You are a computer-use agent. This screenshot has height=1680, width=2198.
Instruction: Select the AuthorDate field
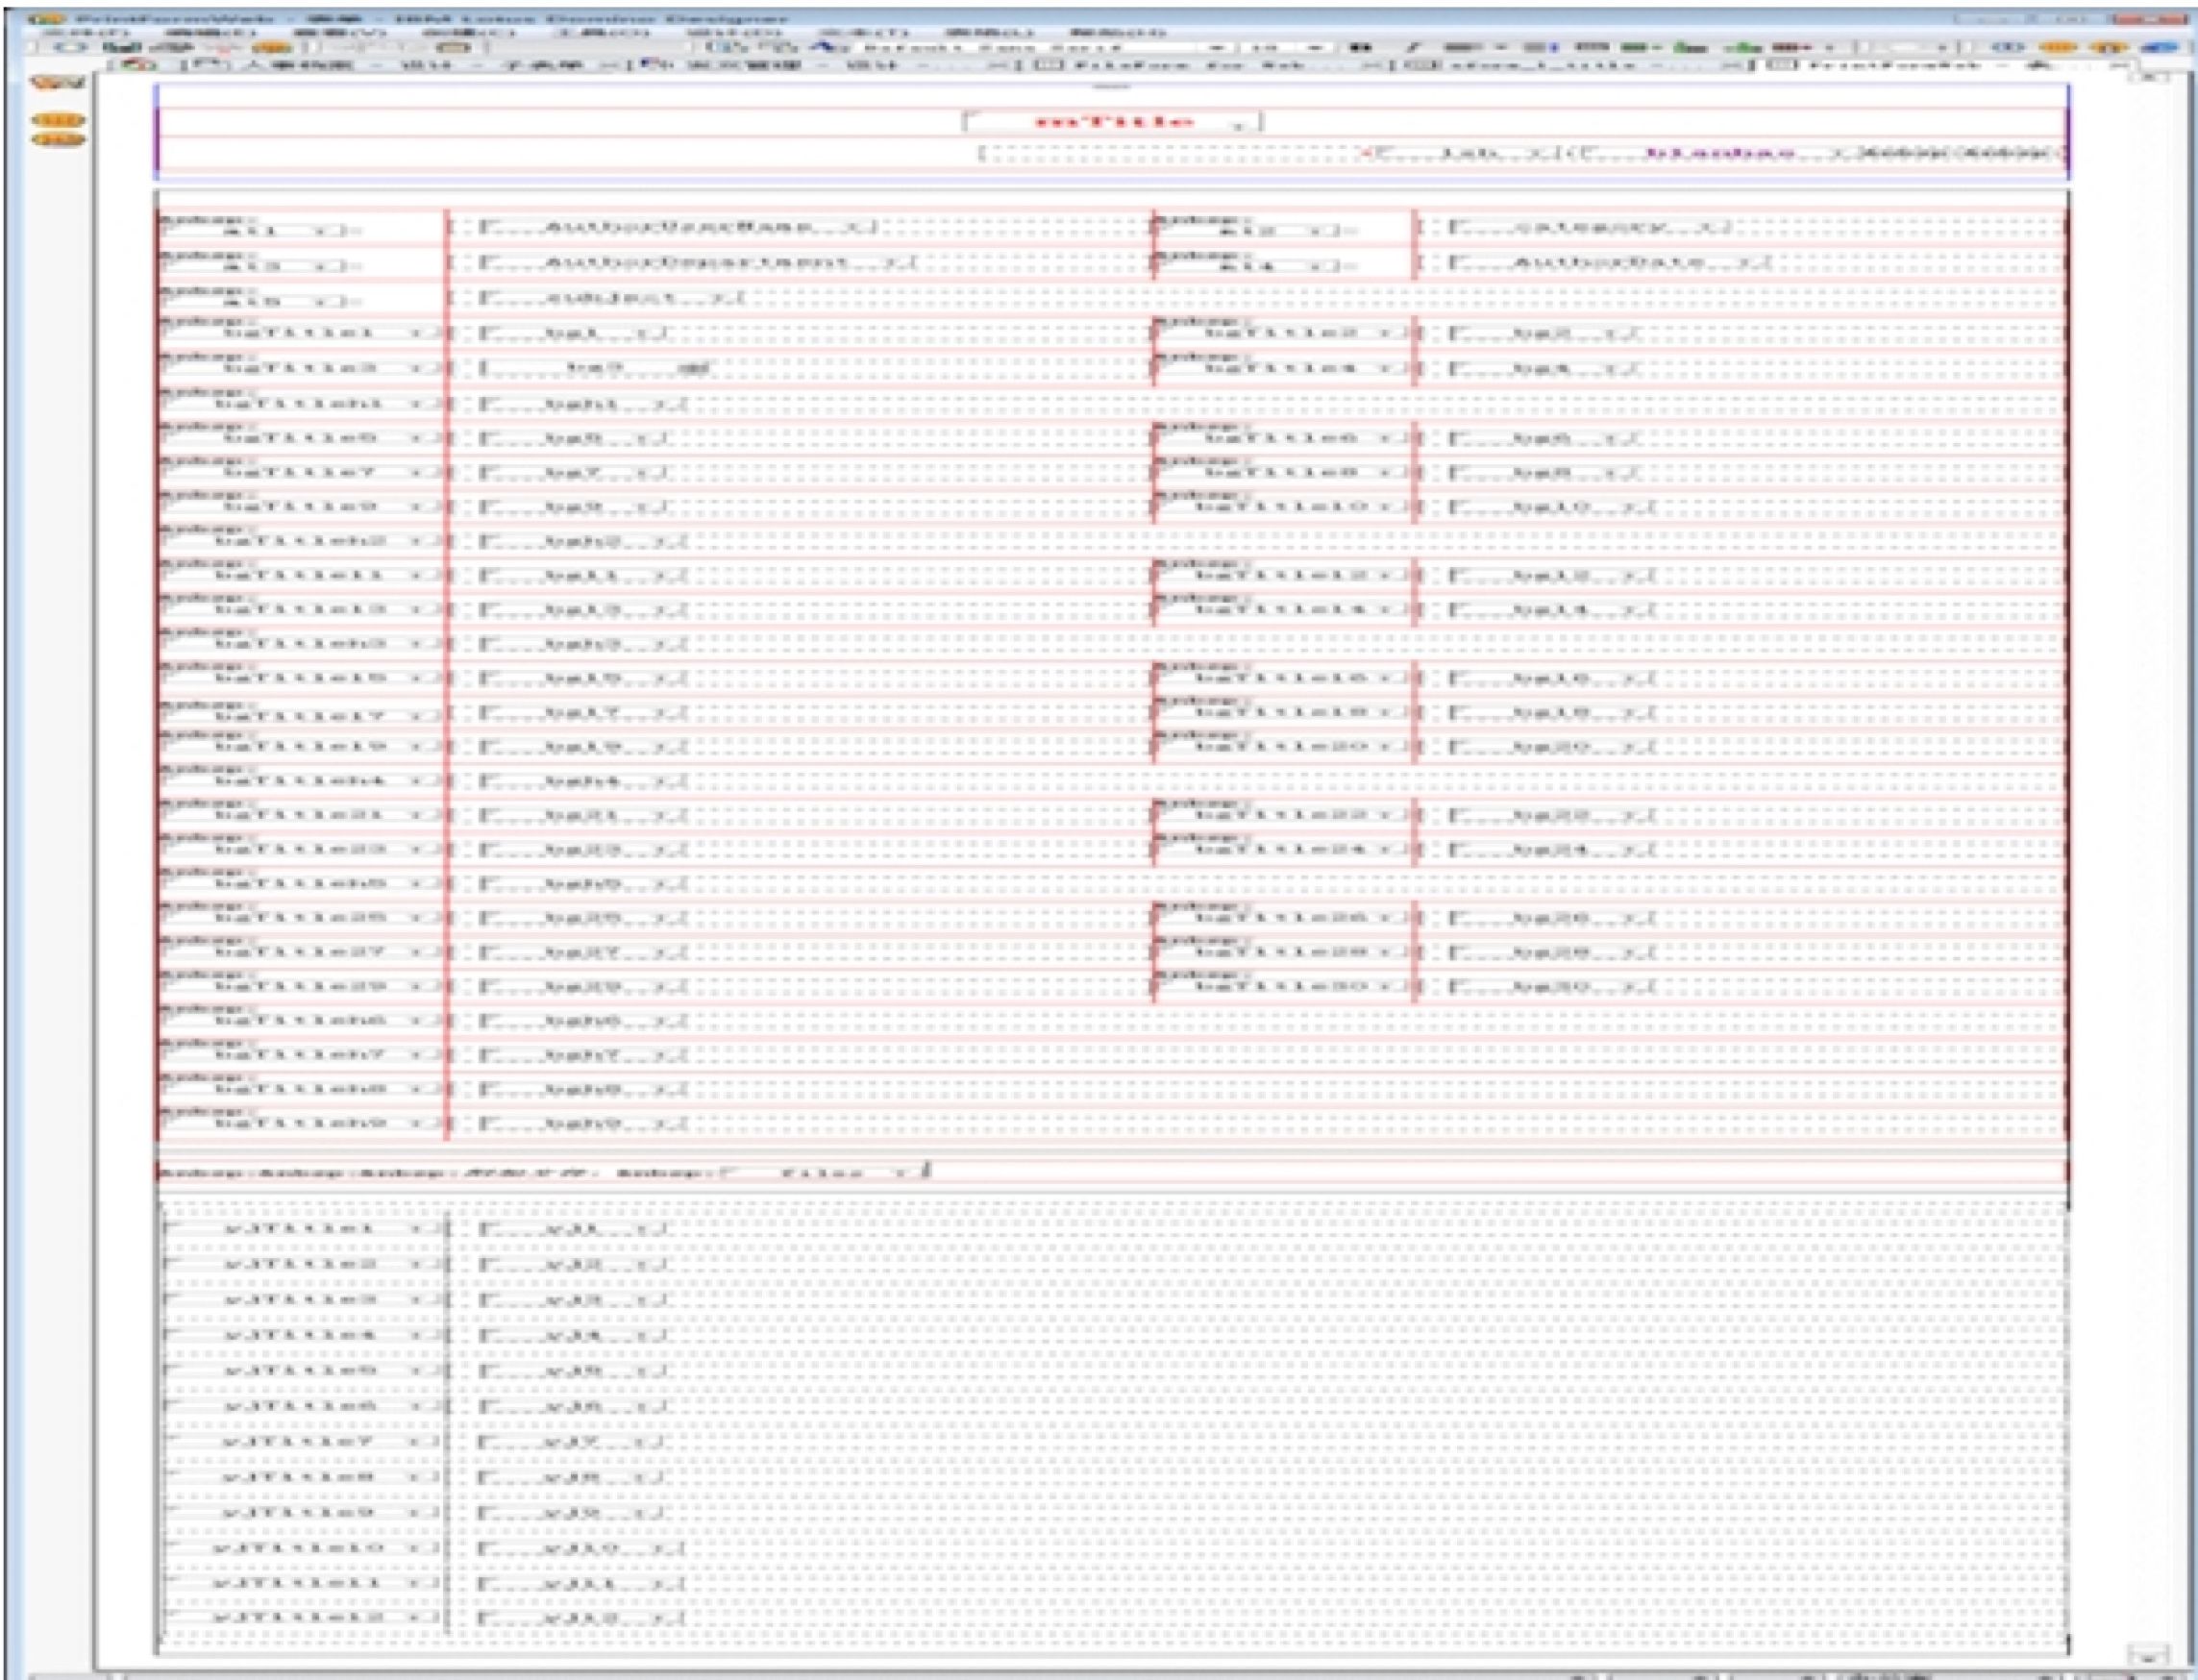coord(1610,263)
